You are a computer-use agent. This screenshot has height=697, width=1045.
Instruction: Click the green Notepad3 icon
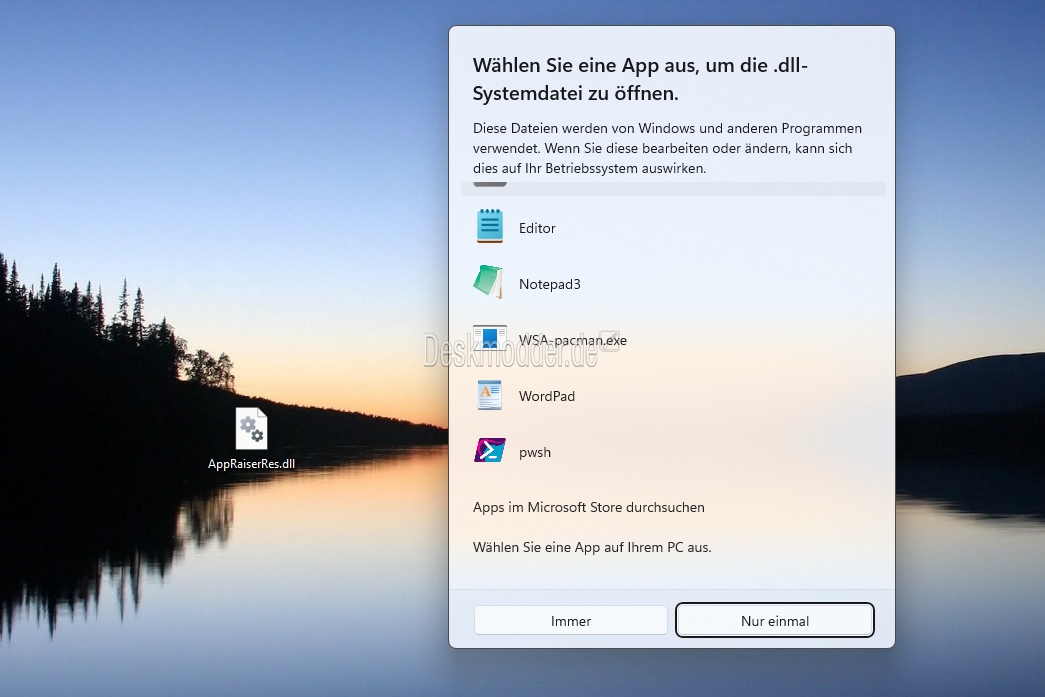[489, 283]
